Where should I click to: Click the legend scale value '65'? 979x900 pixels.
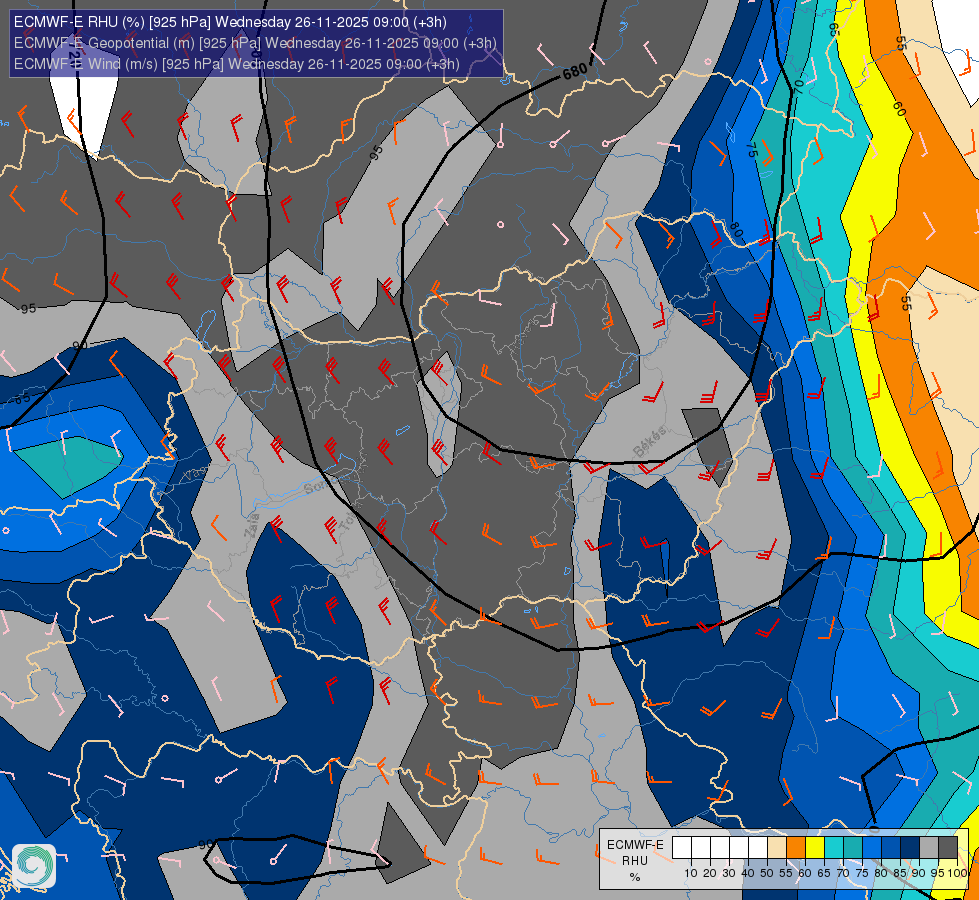coord(824,873)
